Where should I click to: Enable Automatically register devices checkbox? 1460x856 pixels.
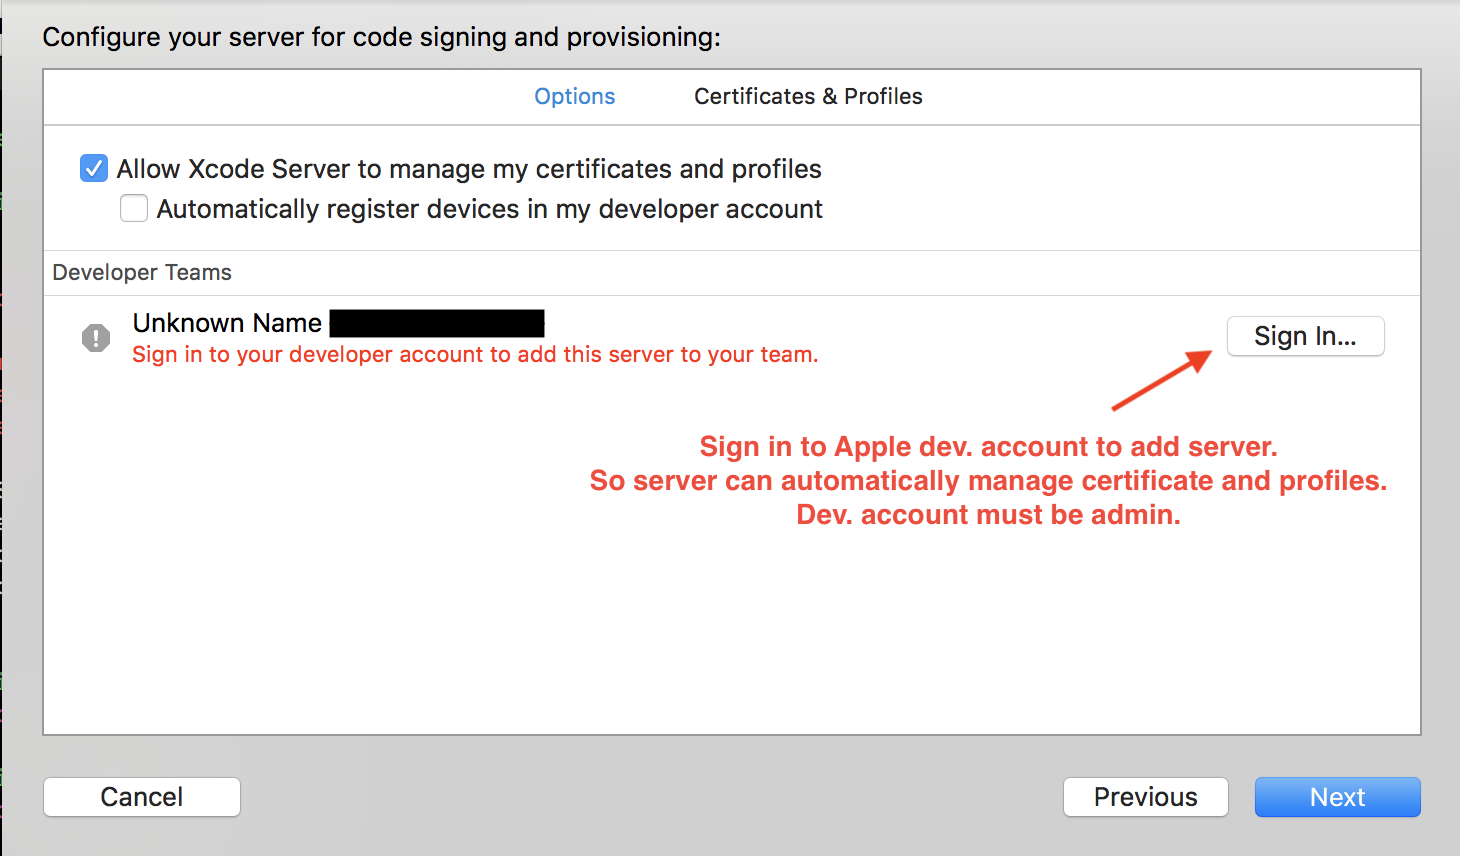(x=134, y=208)
